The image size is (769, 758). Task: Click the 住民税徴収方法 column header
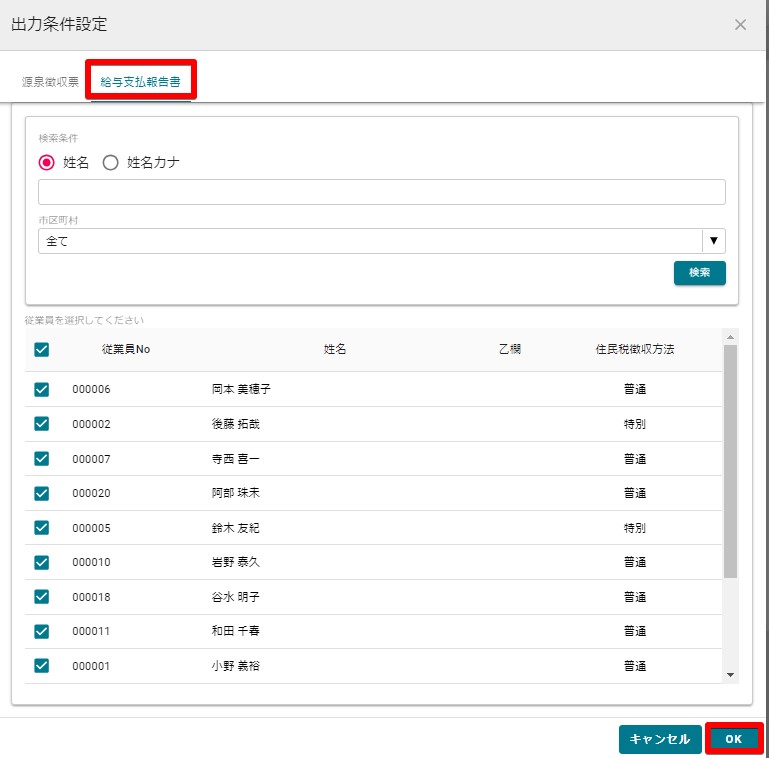point(635,349)
